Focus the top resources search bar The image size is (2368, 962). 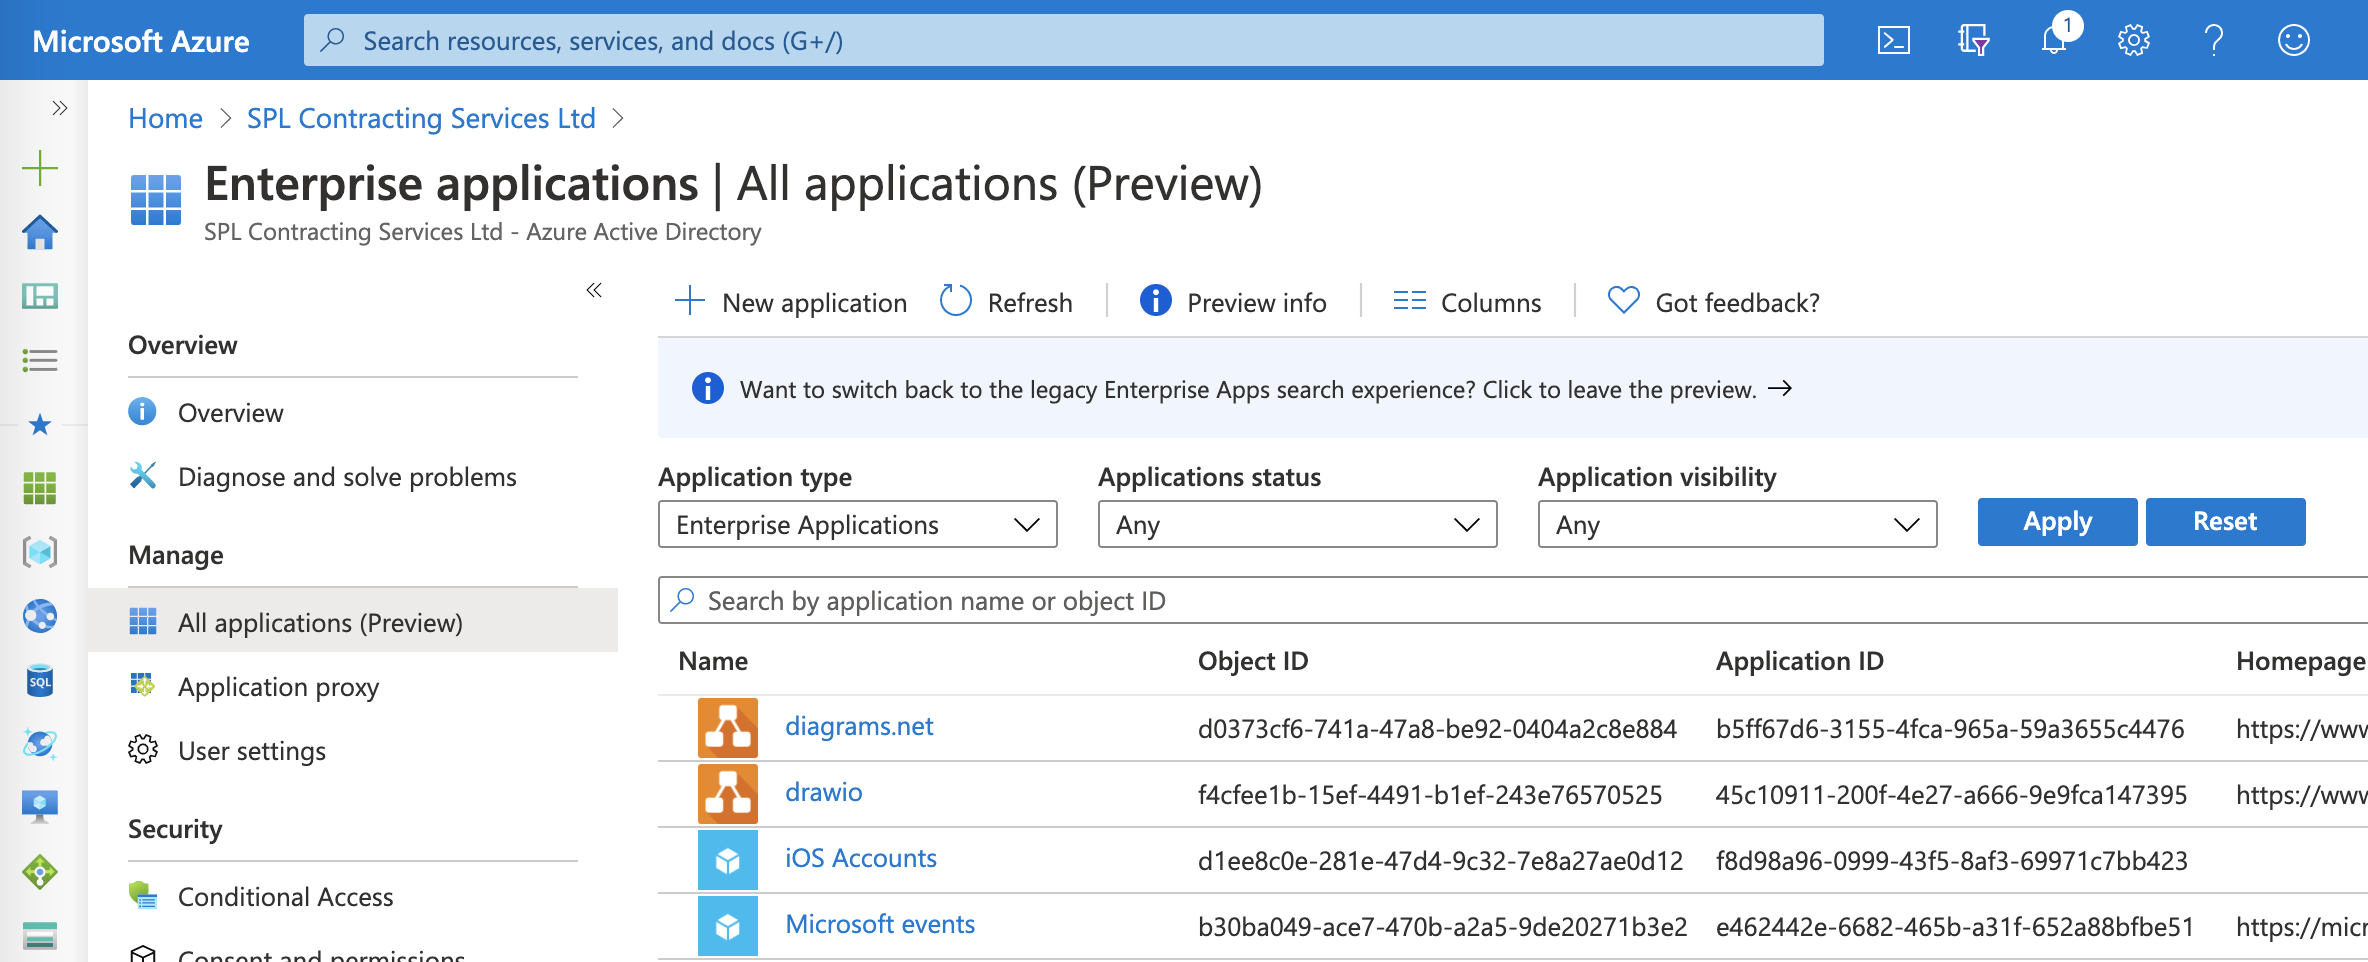pos(1064,40)
